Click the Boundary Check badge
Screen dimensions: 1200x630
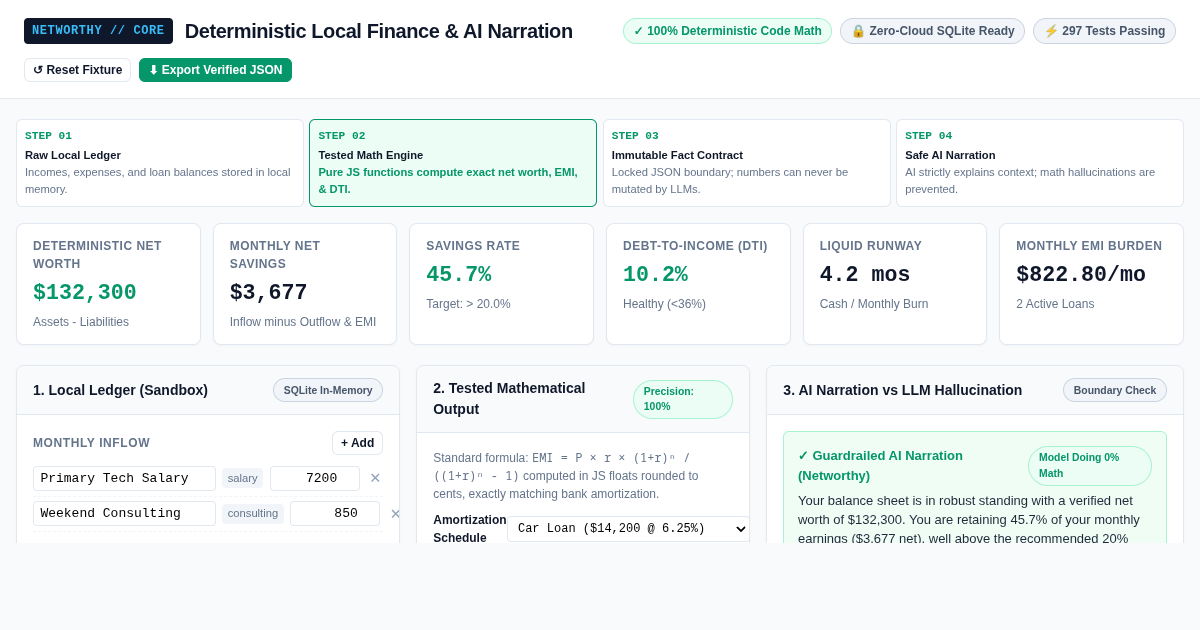point(1115,390)
